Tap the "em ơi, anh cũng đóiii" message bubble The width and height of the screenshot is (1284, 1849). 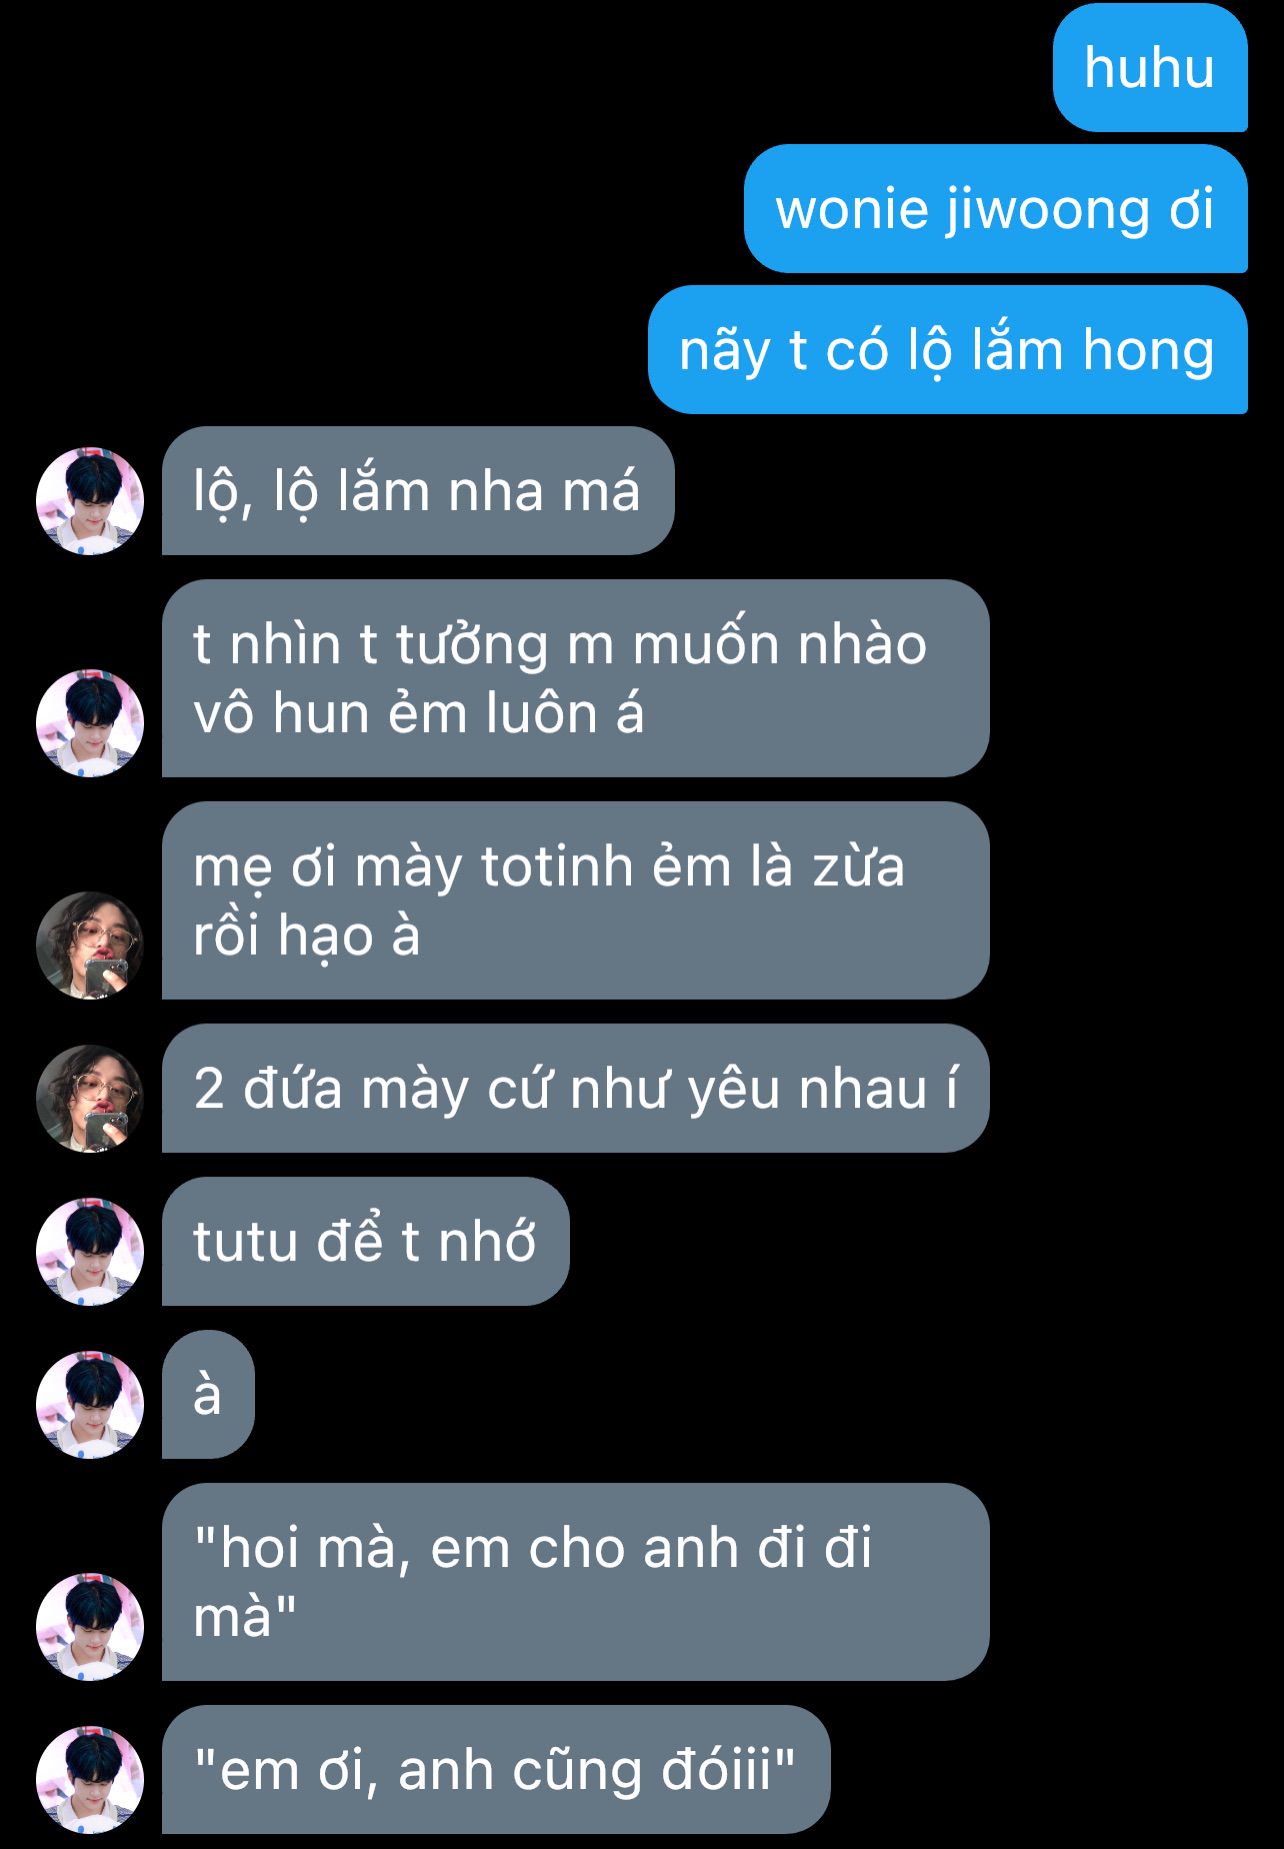496,1769
